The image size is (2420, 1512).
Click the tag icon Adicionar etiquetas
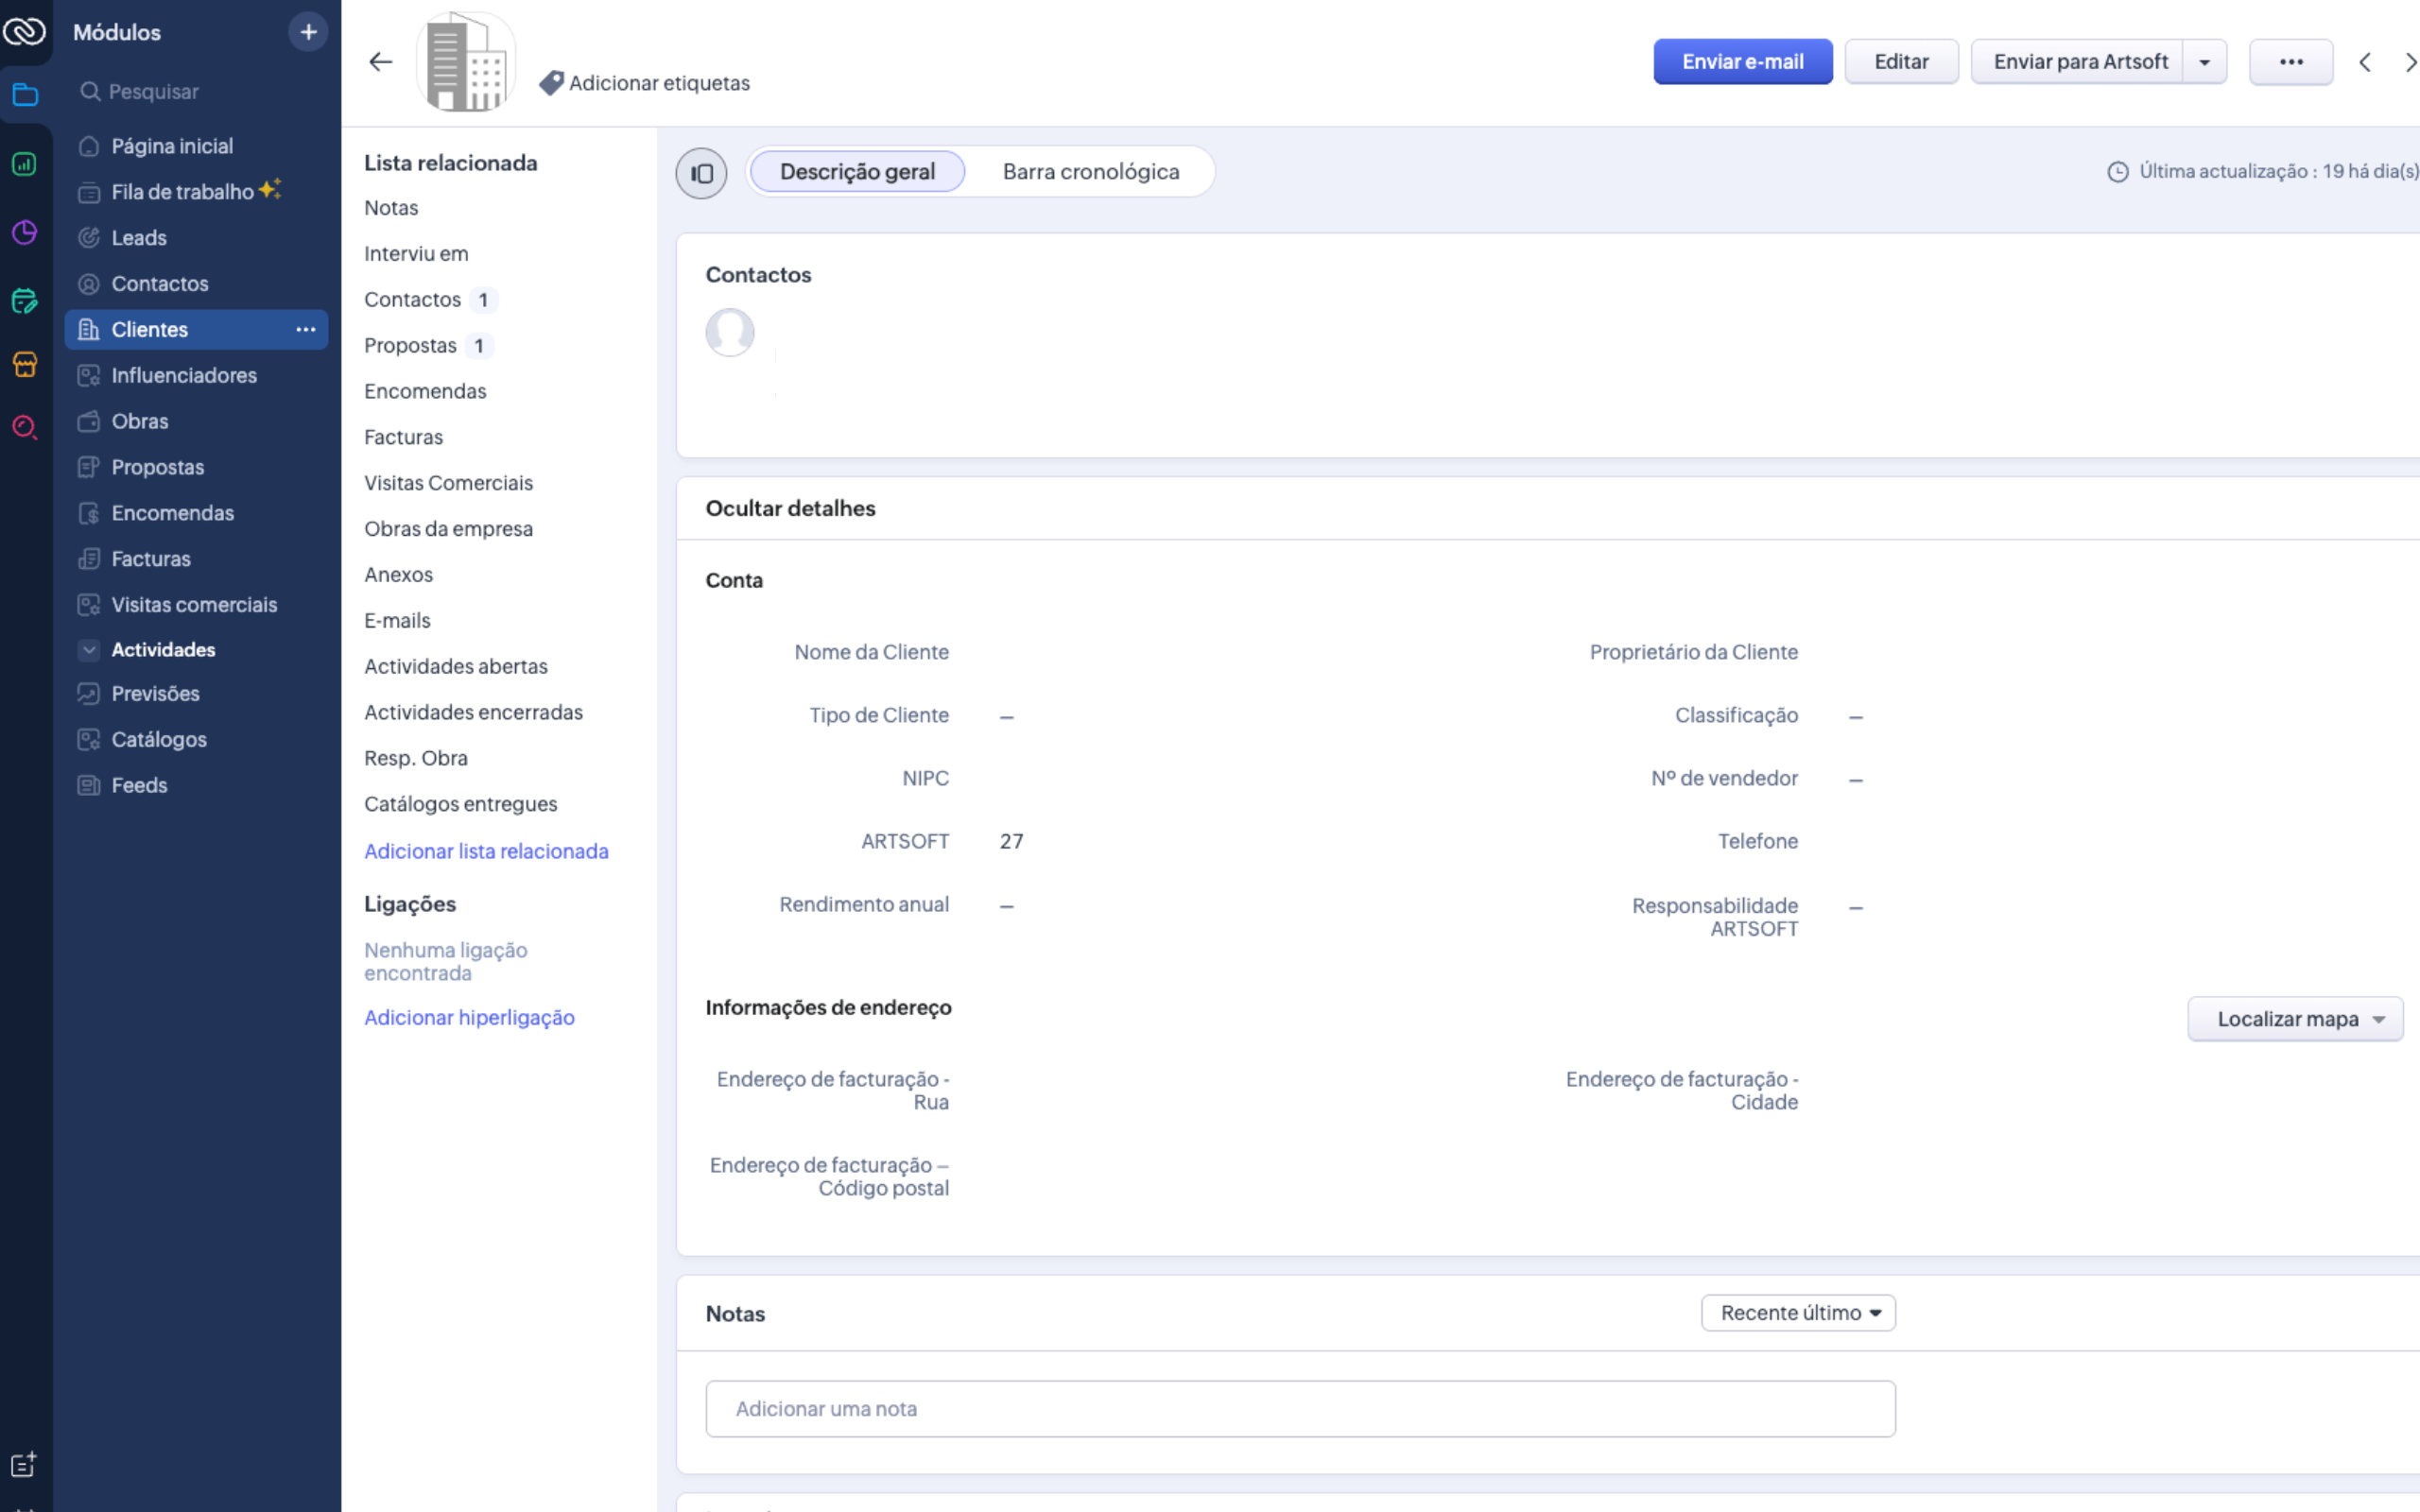click(551, 83)
